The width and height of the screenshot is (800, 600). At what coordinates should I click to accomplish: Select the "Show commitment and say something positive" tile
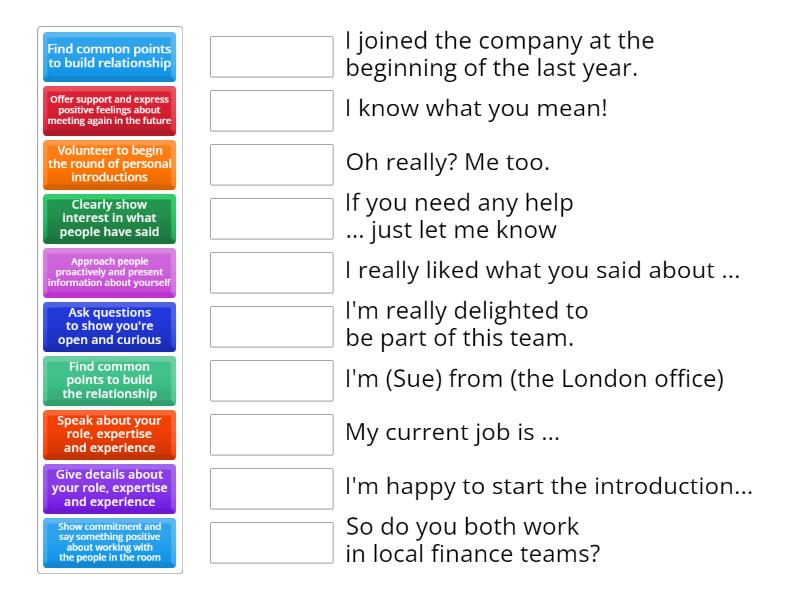click(110, 542)
